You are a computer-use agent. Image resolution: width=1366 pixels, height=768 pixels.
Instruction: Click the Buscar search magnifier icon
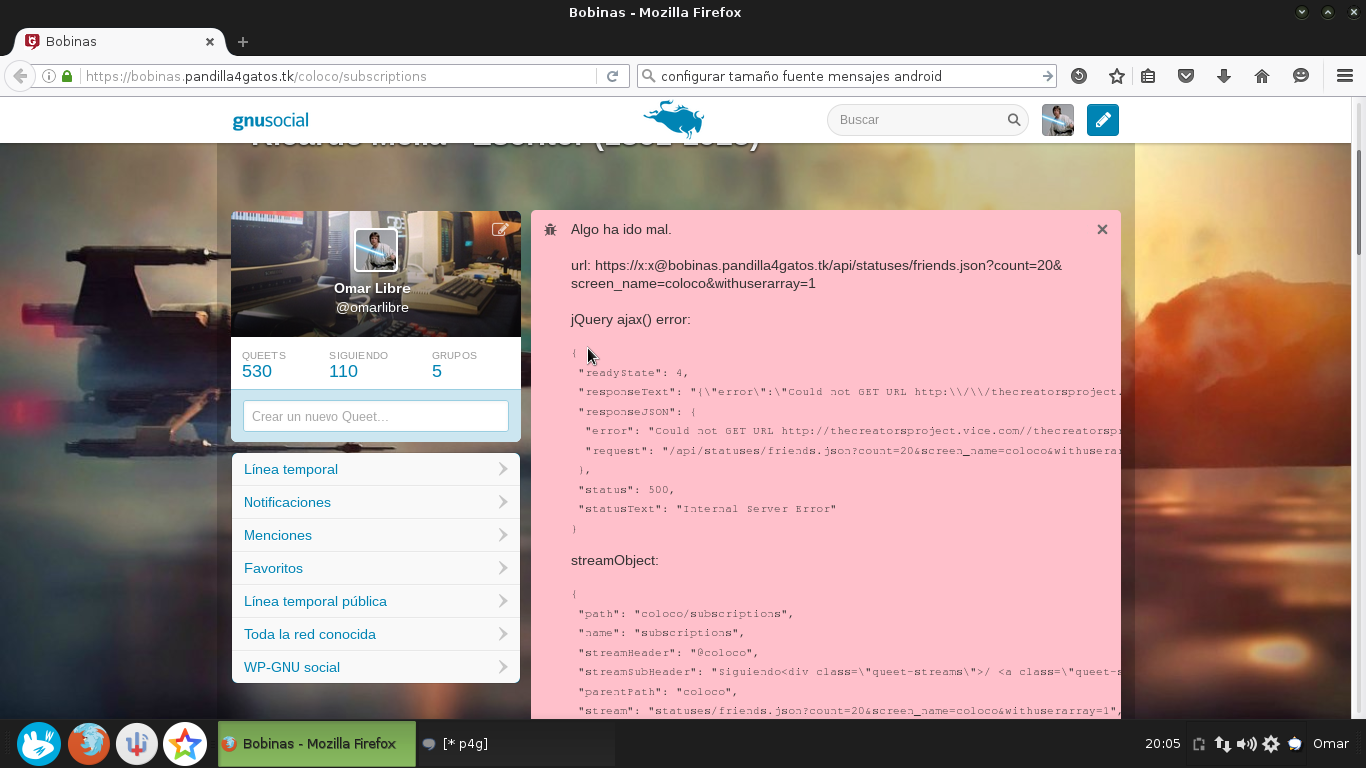point(1013,120)
